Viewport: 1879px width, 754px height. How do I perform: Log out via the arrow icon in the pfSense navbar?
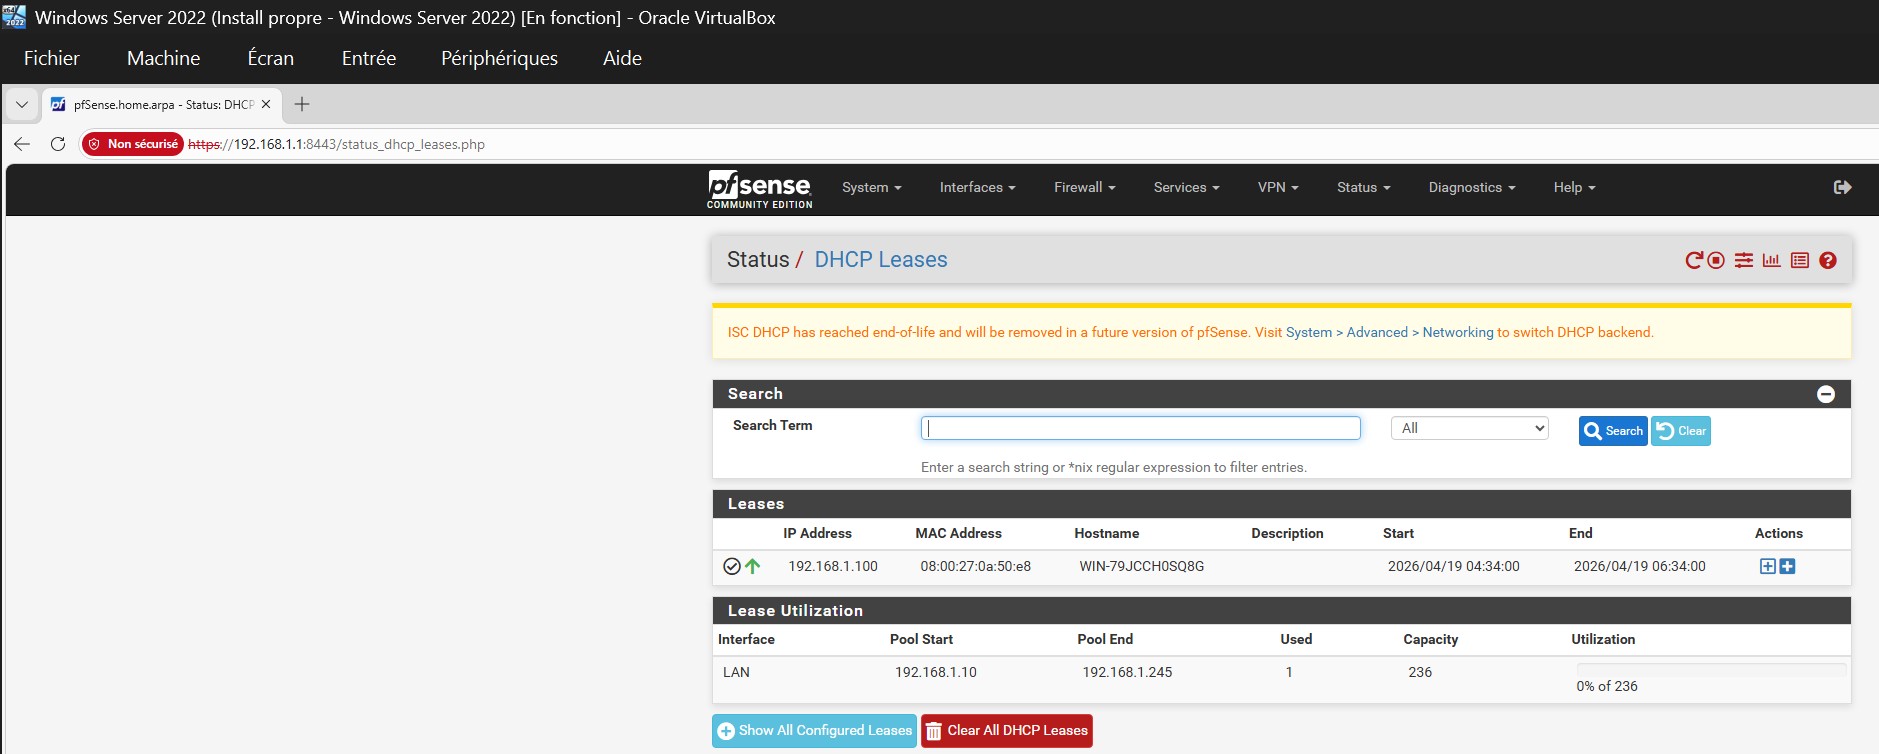coord(1843,187)
